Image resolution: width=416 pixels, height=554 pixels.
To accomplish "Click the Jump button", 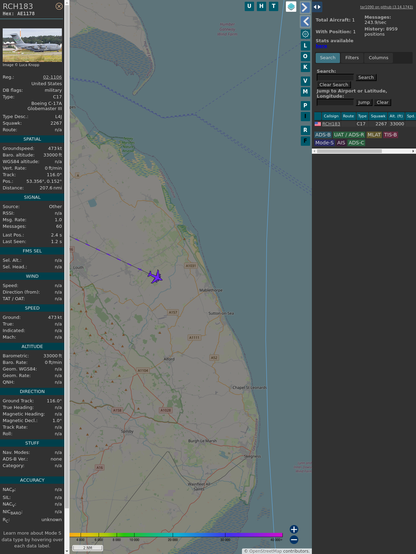I will click(363, 102).
